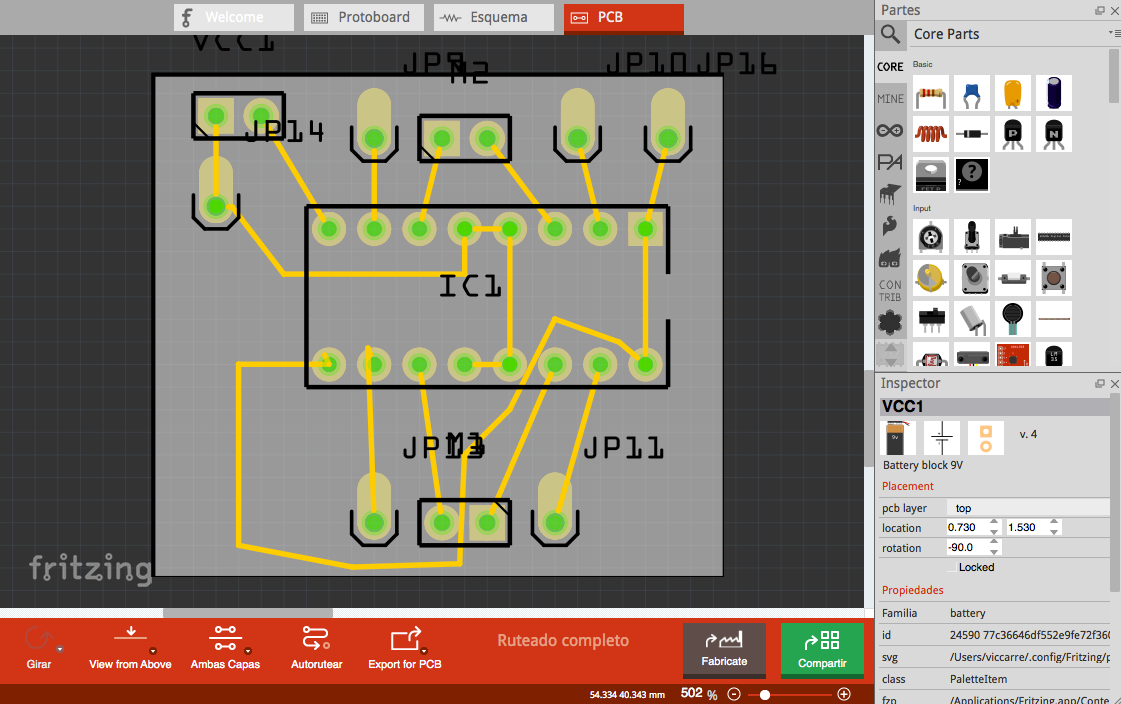This screenshot has height=704, width=1121.
Task: Adjust the zoom slider at the bottom
Action: [764, 693]
